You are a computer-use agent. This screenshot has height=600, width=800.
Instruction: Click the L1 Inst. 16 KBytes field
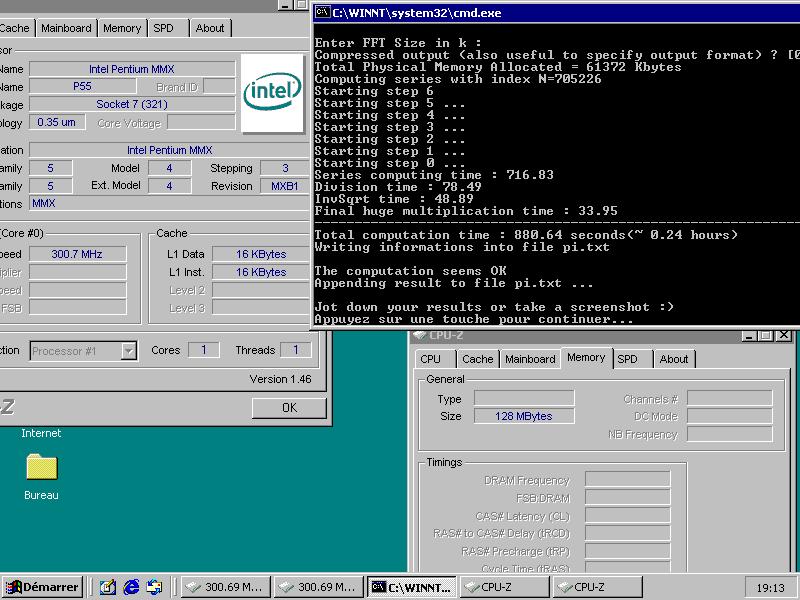[261, 272]
